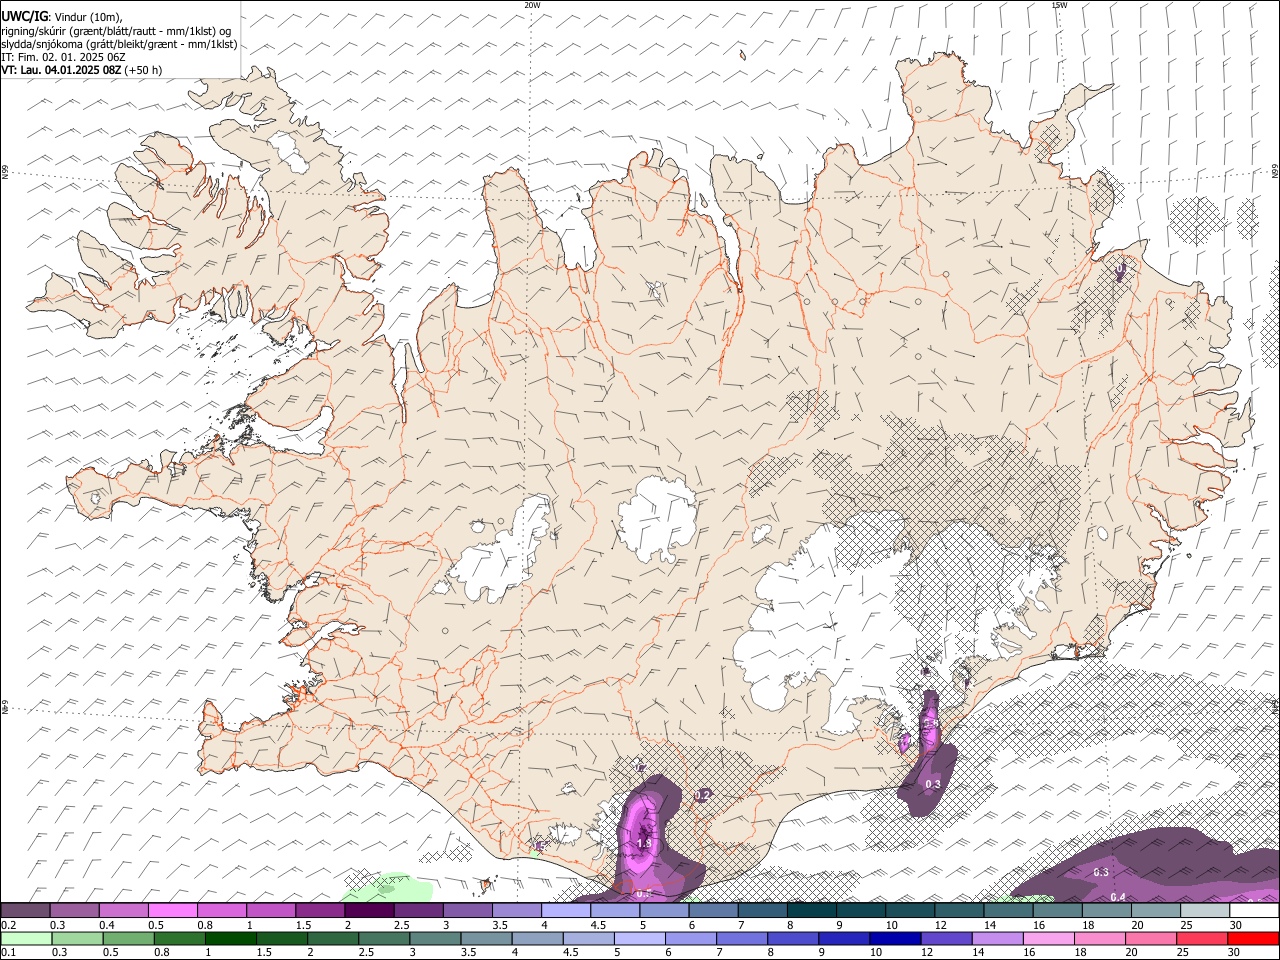Click the light pink 16 swatch, lower legend row
Screen dimensions: 1280x960
1049,939
